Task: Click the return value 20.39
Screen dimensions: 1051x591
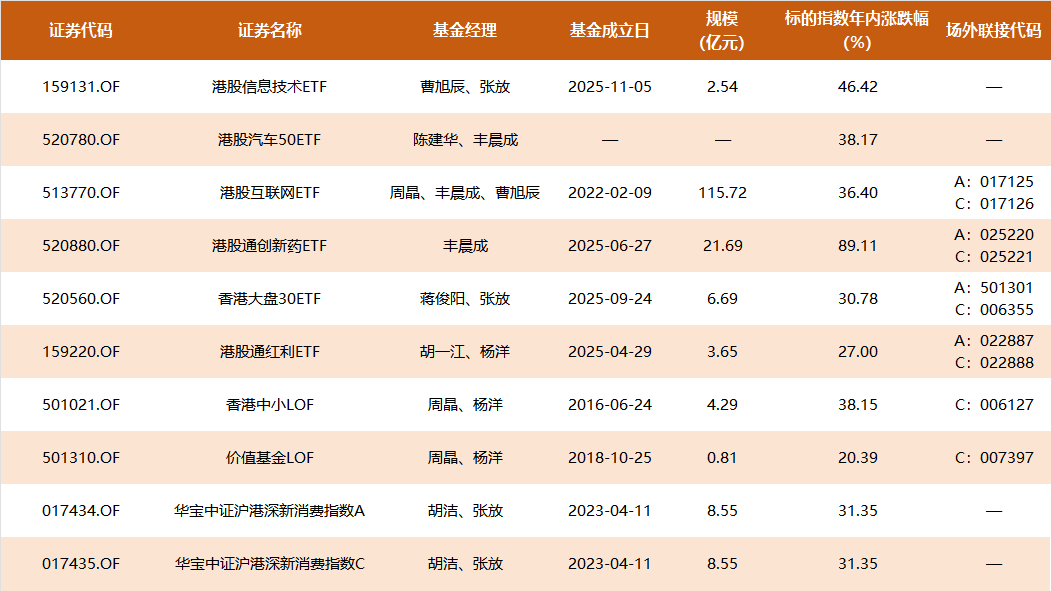Action: (x=858, y=458)
